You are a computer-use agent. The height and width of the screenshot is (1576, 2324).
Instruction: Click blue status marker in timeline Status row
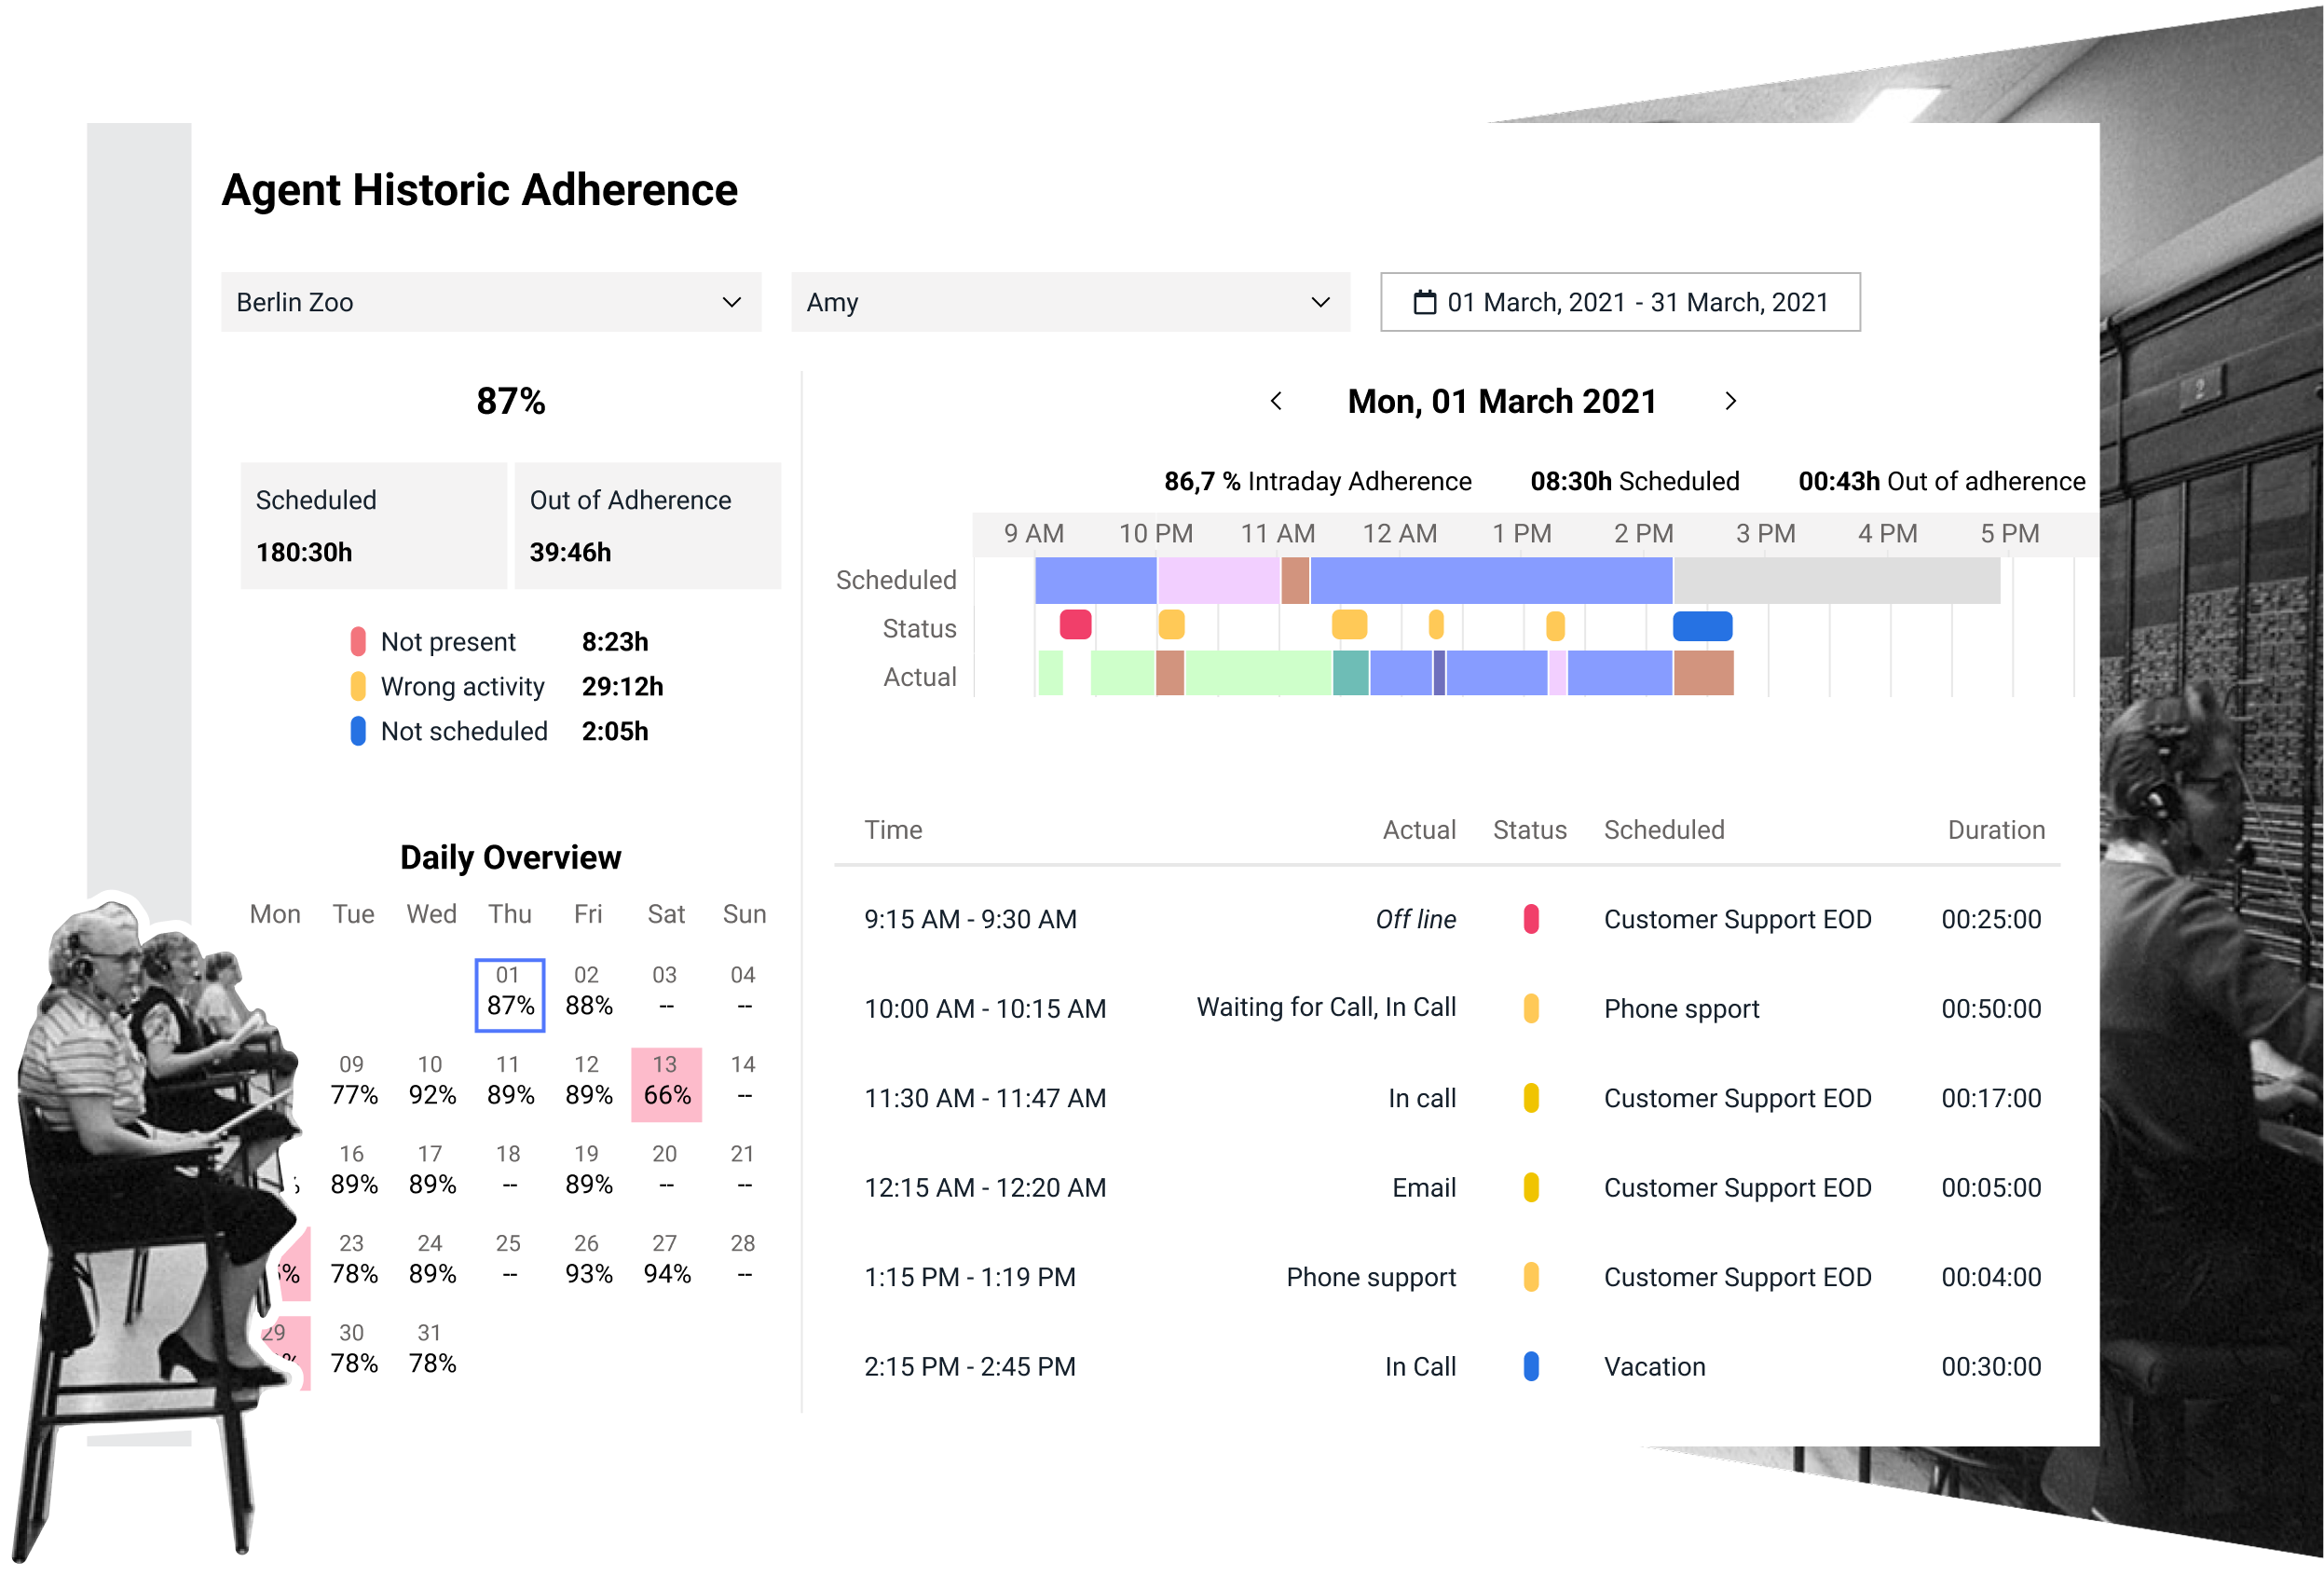pyautogui.click(x=1702, y=626)
